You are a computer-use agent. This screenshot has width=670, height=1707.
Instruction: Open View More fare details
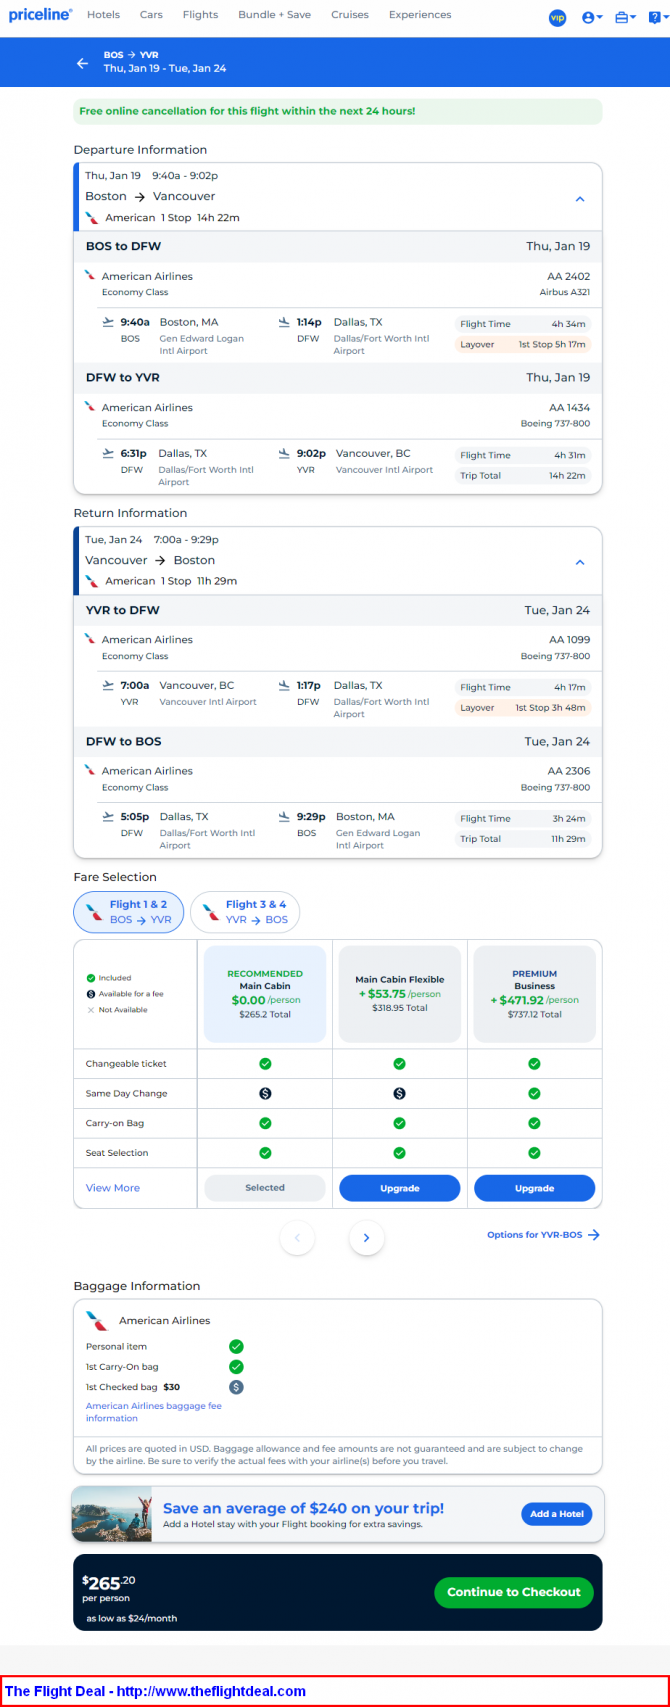point(113,1188)
